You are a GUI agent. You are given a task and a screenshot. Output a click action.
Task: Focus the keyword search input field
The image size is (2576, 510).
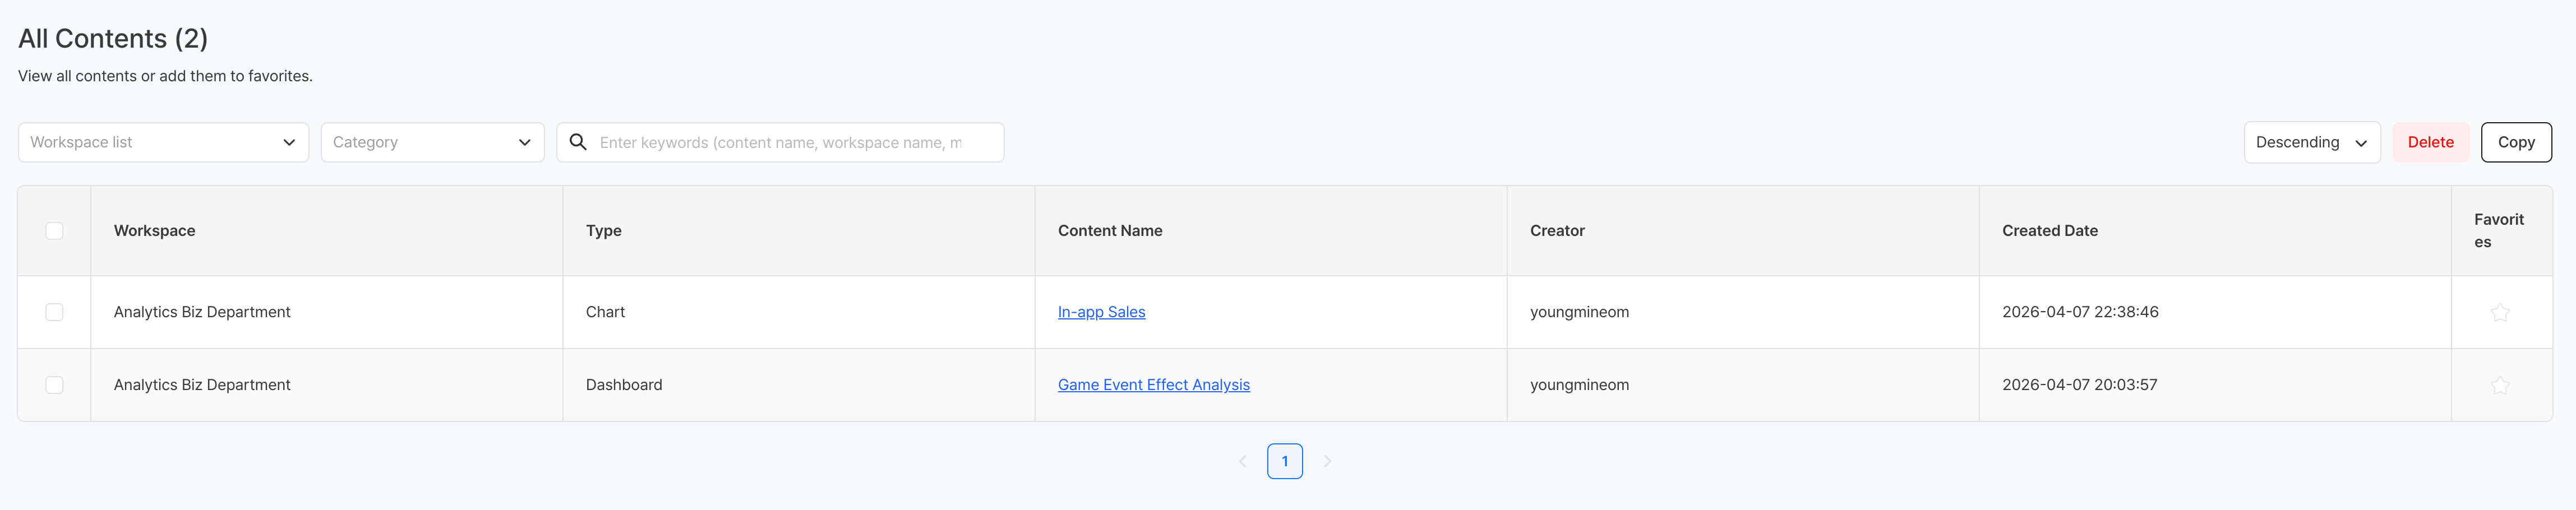click(x=790, y=142)
